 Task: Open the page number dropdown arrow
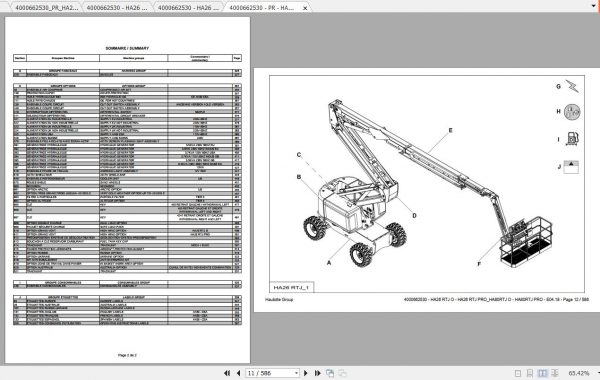(x=296, y=373)
